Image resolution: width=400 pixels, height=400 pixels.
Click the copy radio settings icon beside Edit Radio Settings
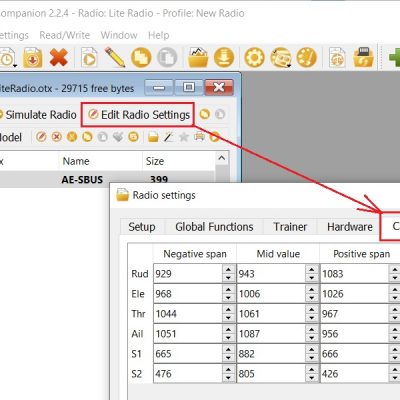205,114
